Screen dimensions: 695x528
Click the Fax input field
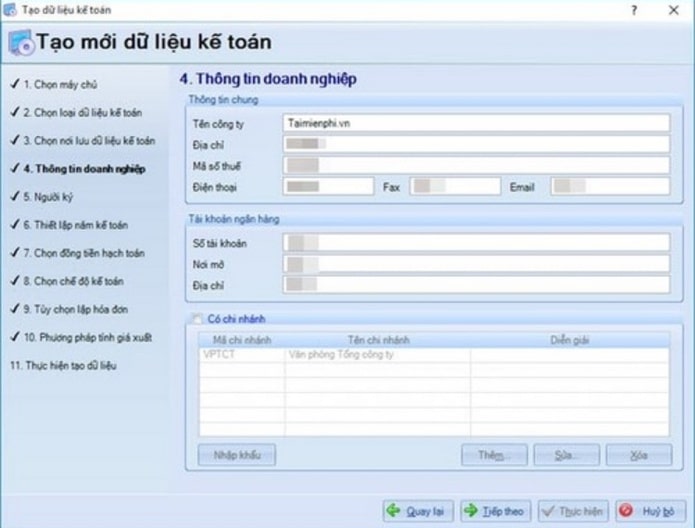[455, 187]
